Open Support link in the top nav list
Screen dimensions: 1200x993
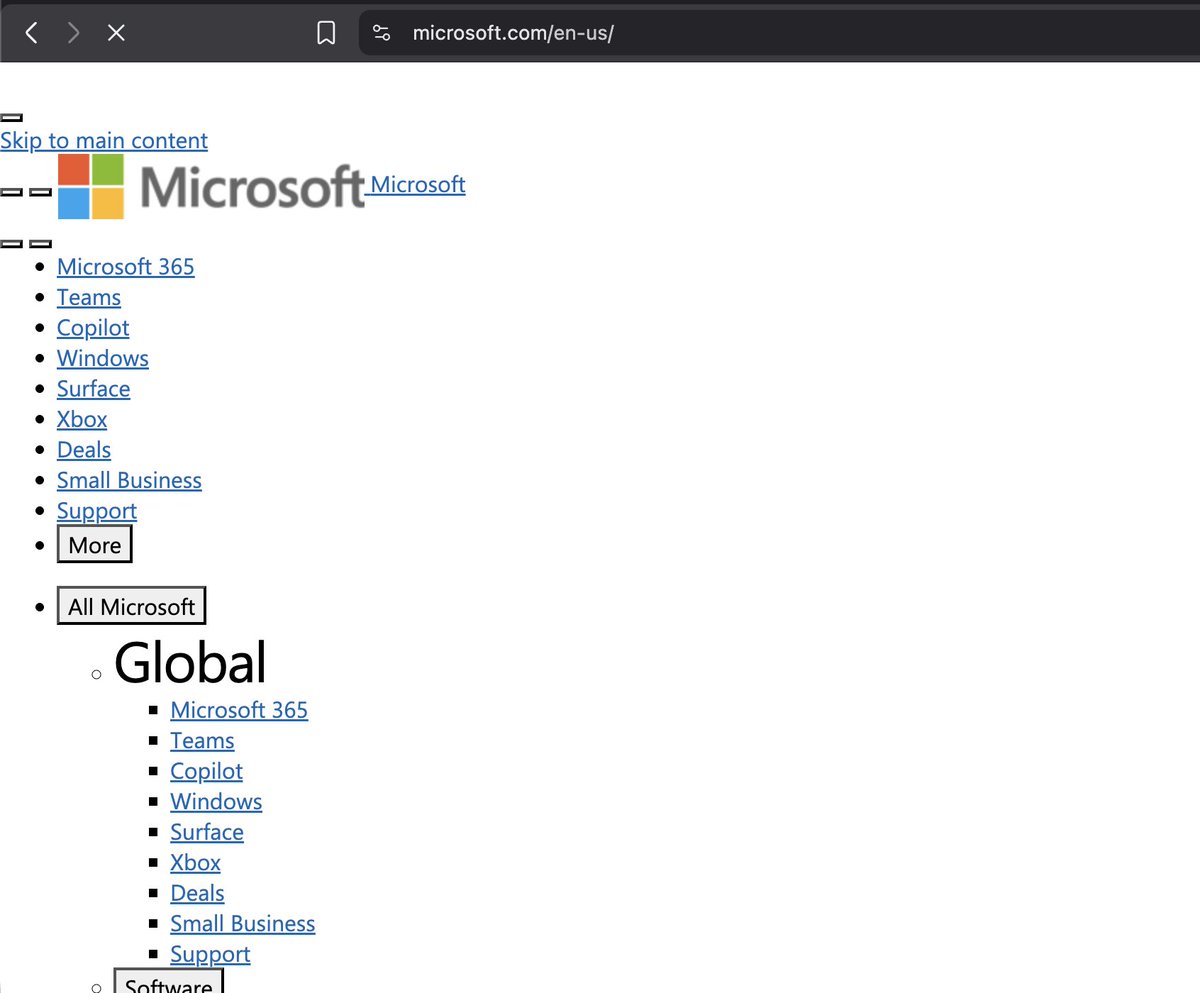point(97,511)
